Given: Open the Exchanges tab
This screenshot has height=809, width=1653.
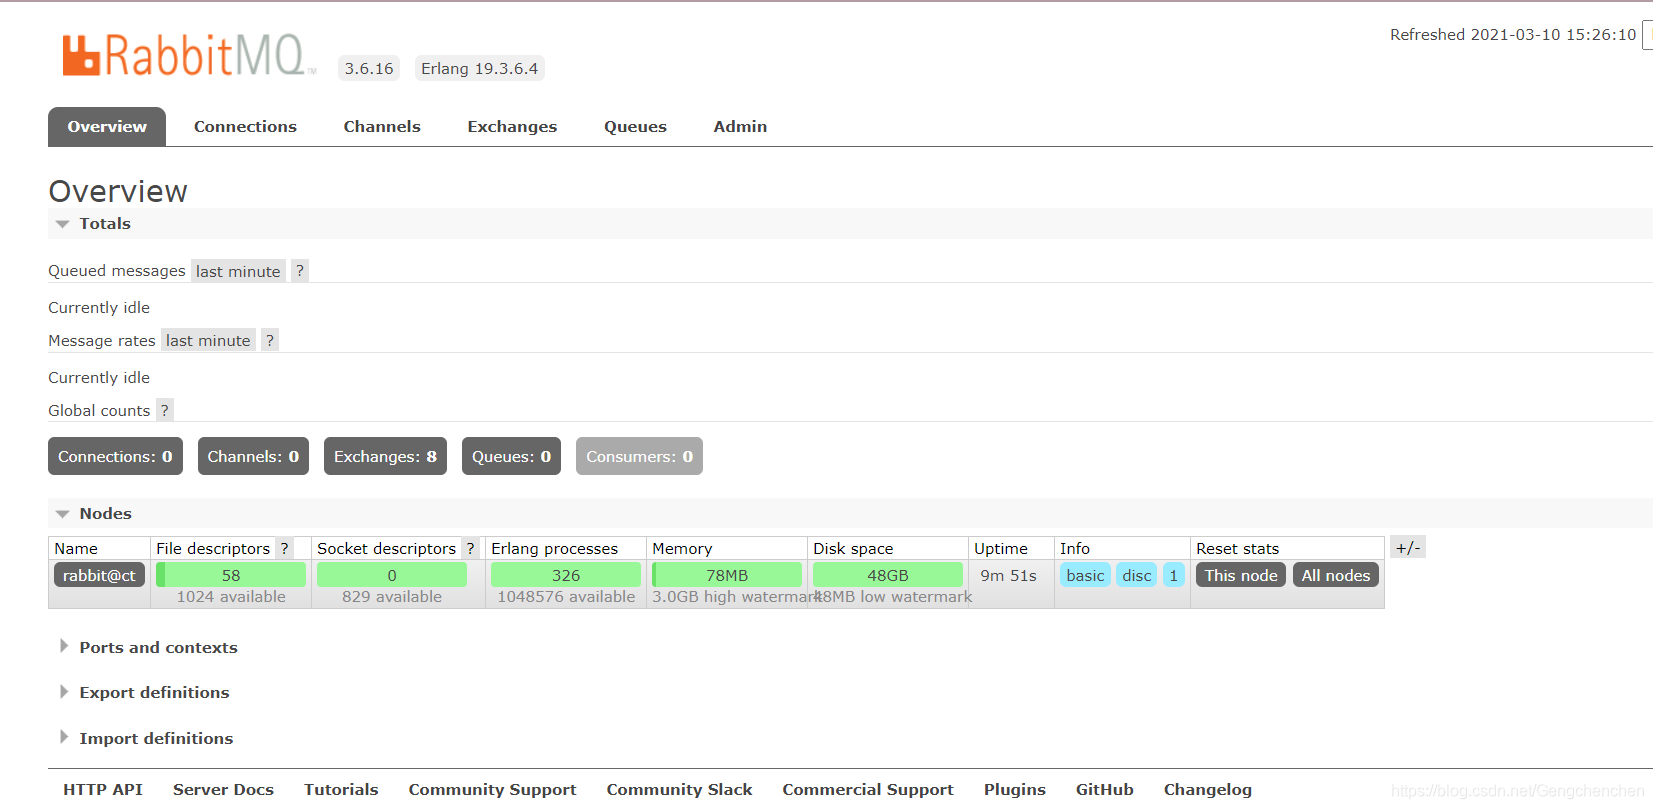Looking at the screenshot, I should point(512,127).
